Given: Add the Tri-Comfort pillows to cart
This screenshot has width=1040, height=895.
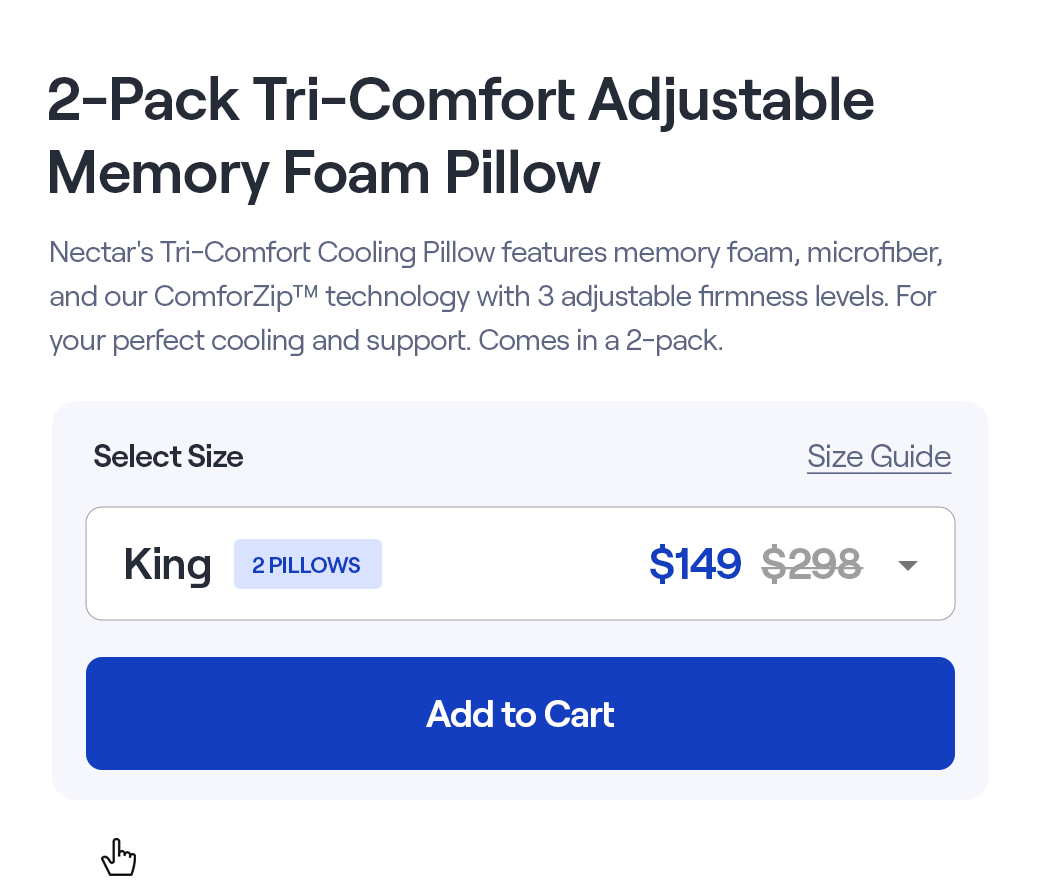Looking at the screenshot, I should tap(520, 713).
